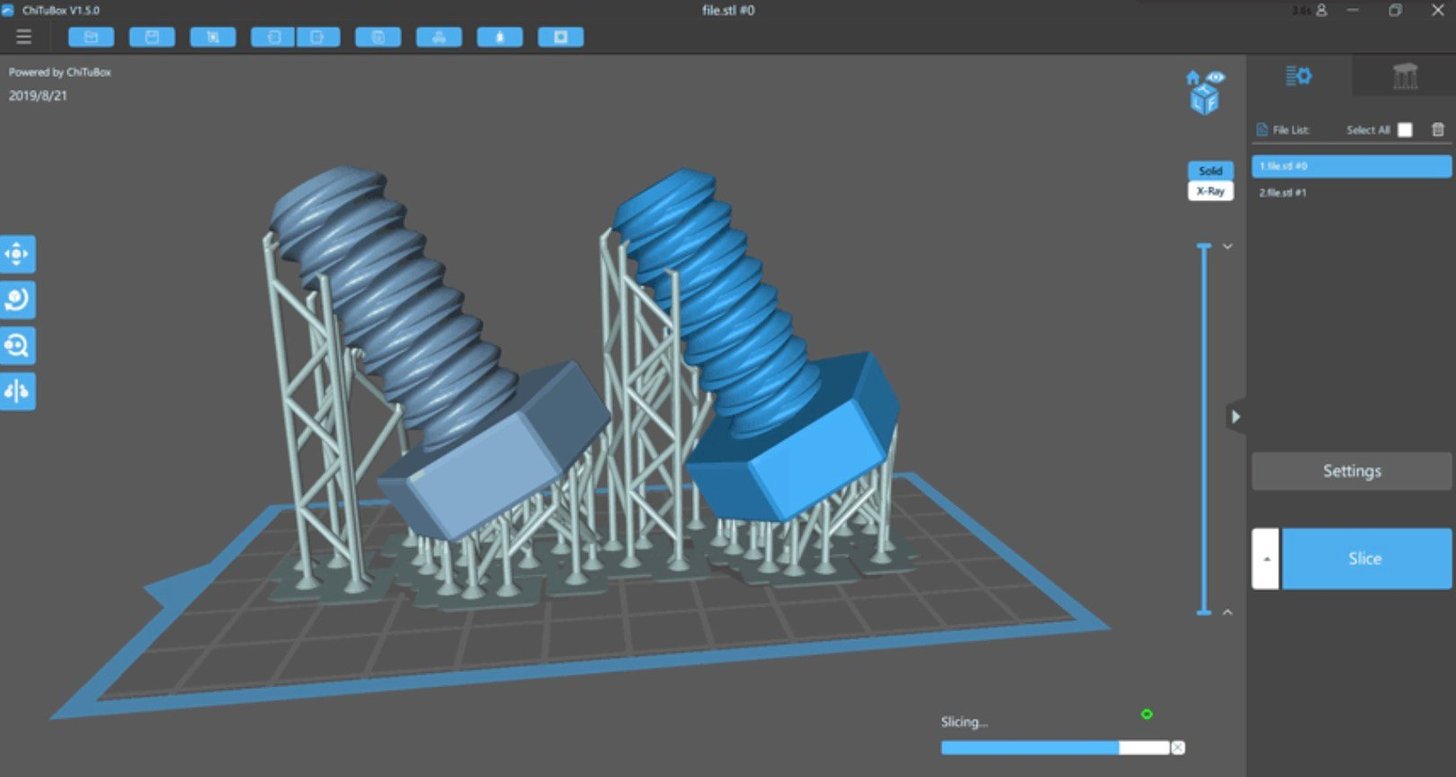Select '1.file.stl #0' in file list
This screenshot has width=1456, height=777.
click(x=1351, y=167)
